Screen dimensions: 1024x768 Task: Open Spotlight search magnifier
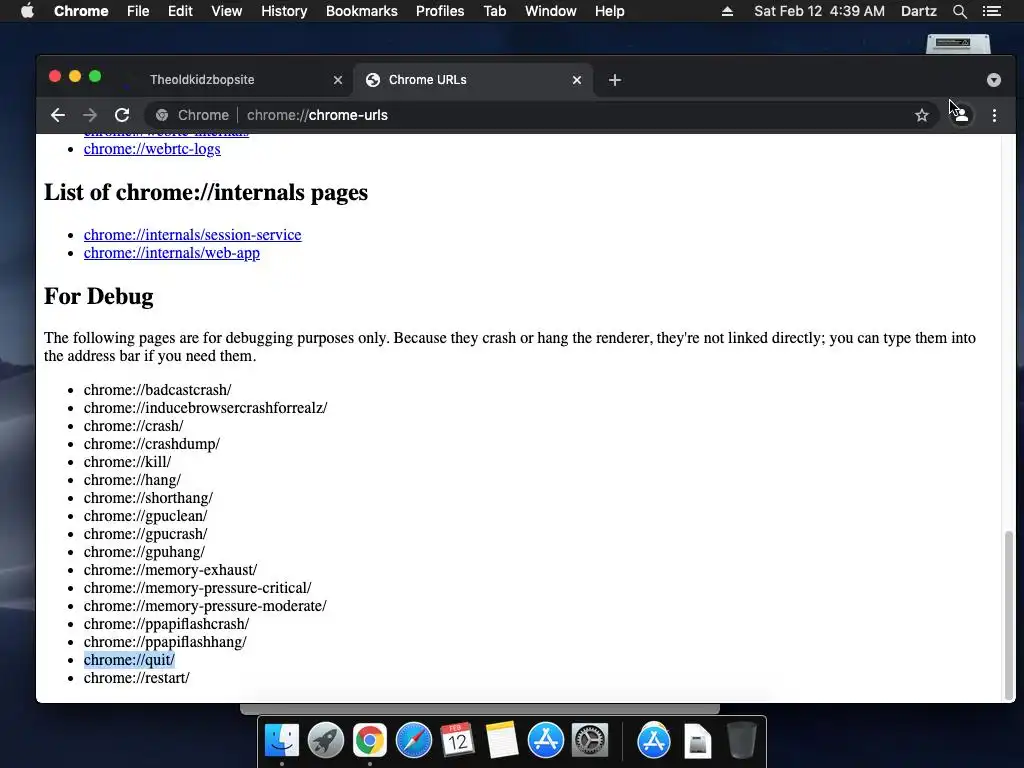click(x=959, y=11)
